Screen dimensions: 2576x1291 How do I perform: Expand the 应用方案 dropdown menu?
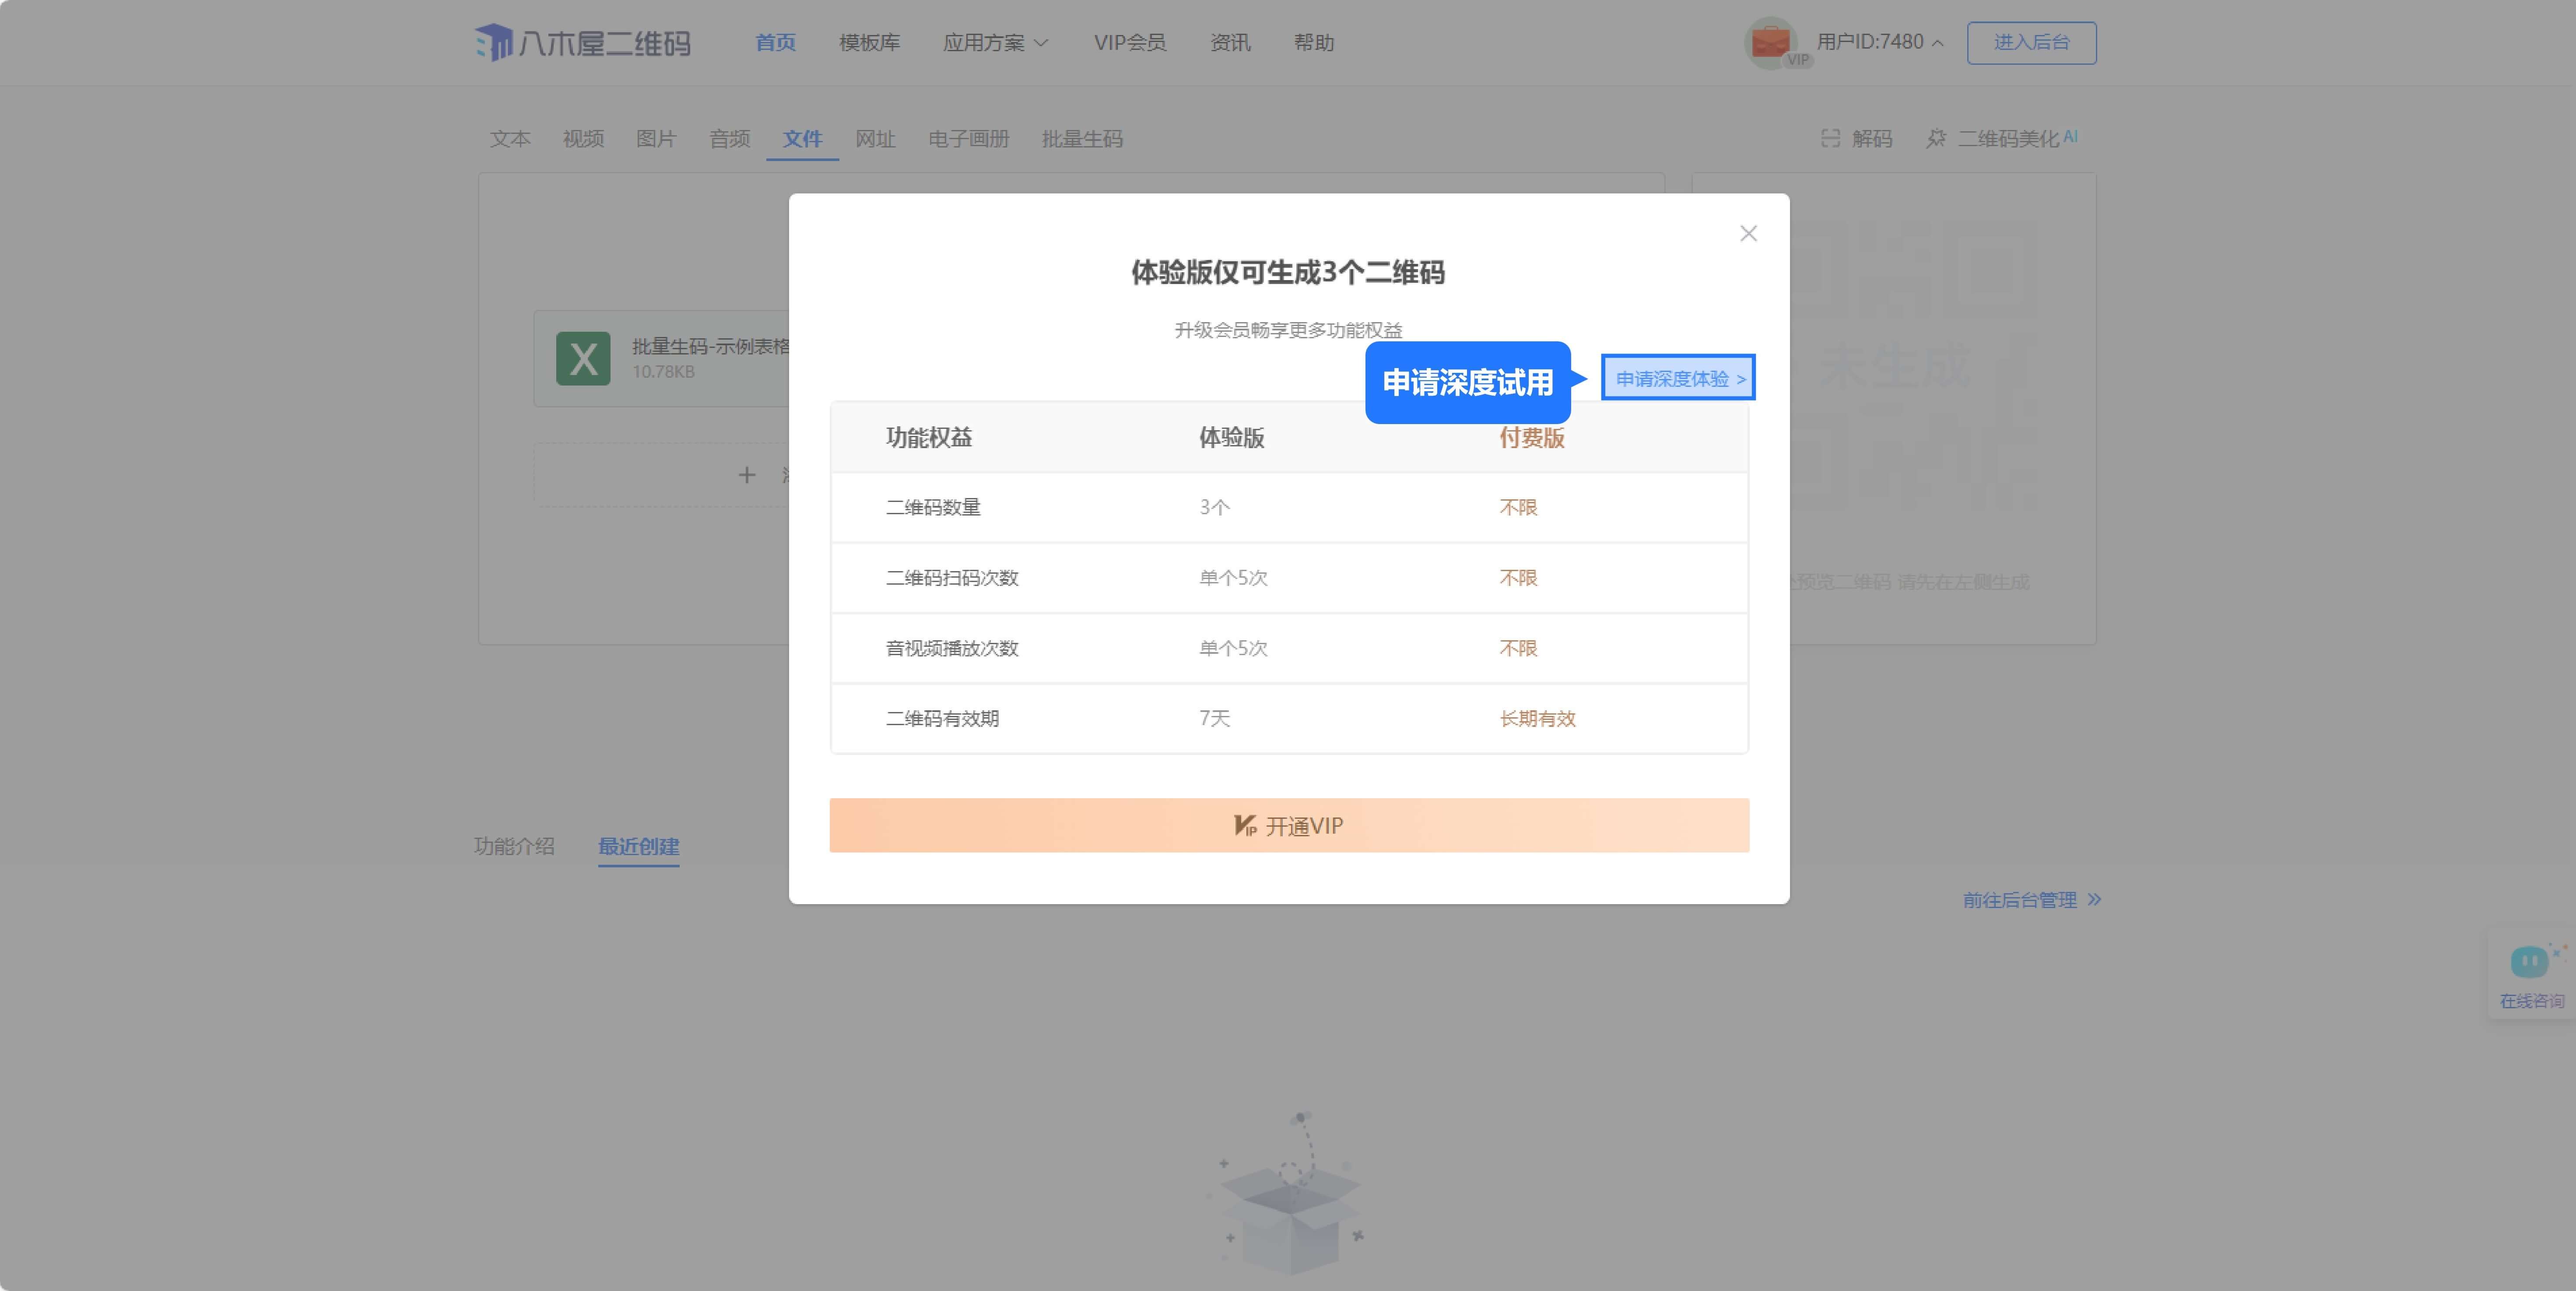(995, 43)
